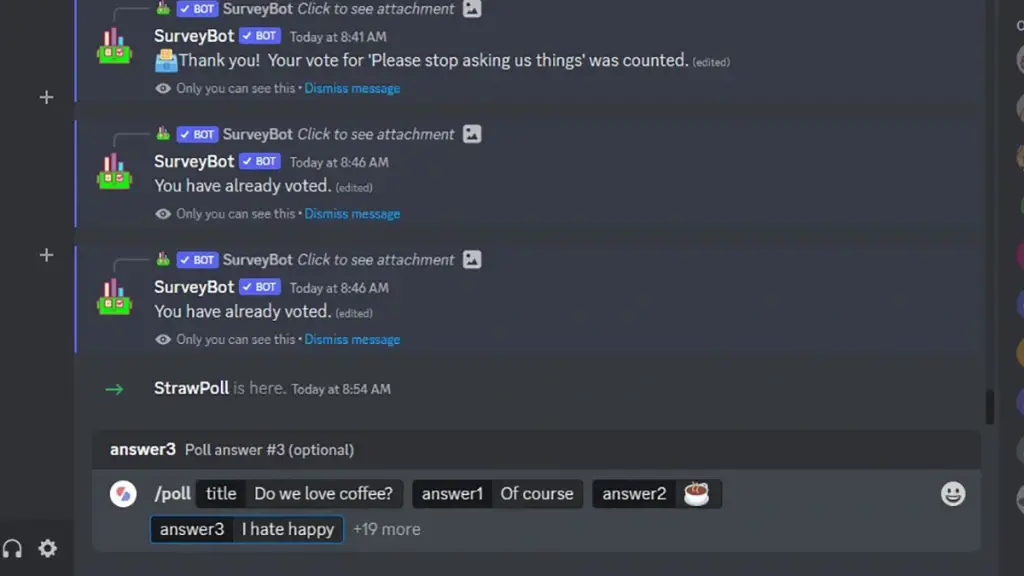Select the title option 'Do we love coffee?'
1024x576 pixels.
pyautogui.click(x=300, y=494)
